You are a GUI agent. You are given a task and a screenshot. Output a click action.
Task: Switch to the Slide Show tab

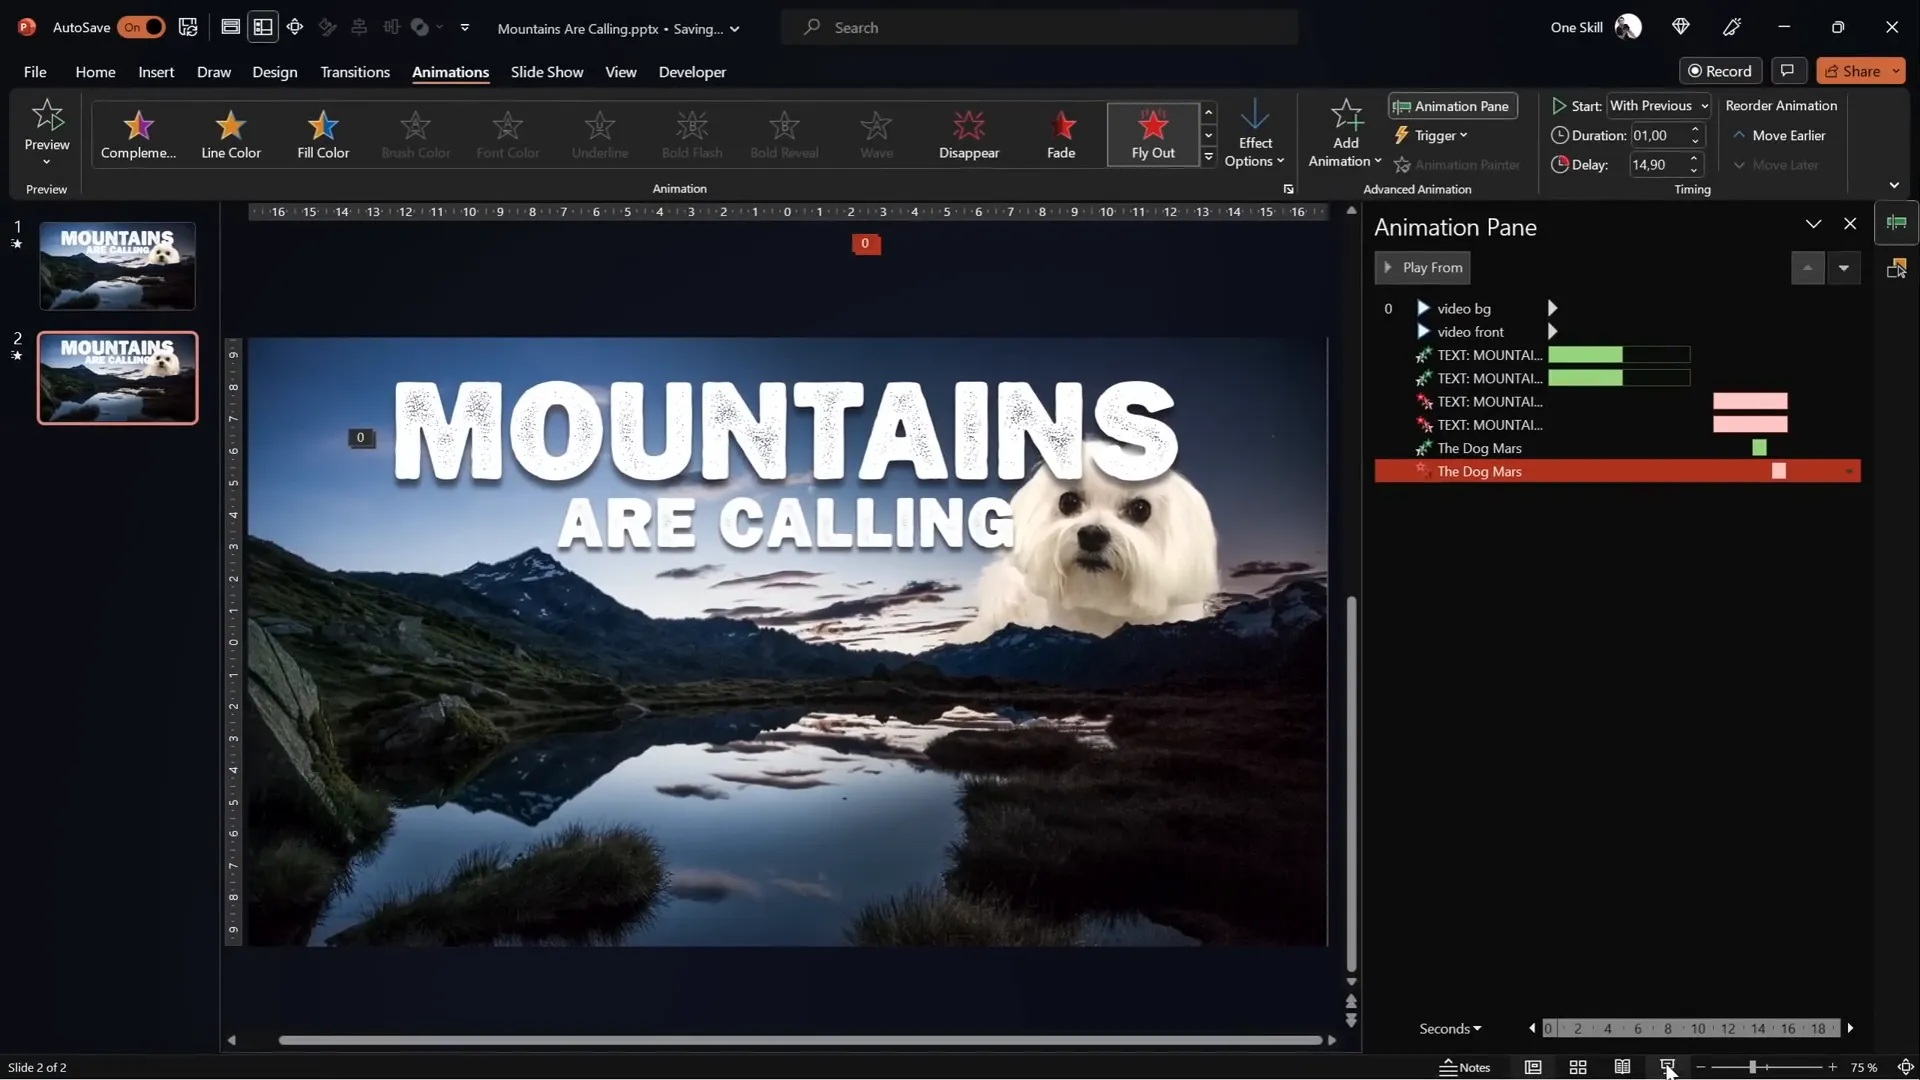click(547, 72)
